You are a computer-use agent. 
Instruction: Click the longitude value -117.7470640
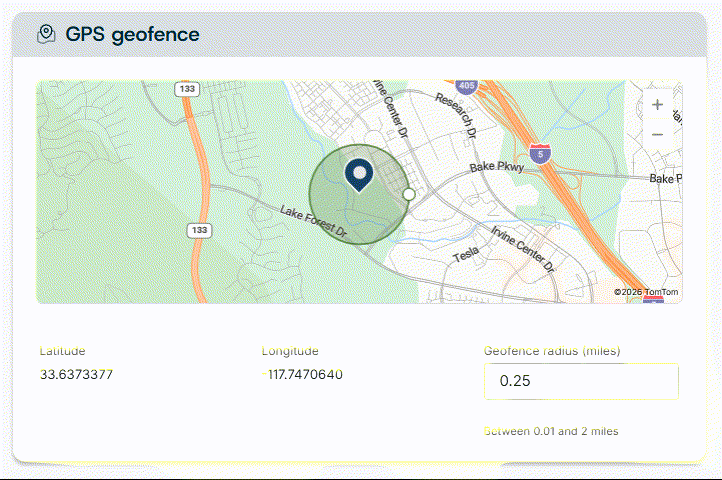(302, 375)
